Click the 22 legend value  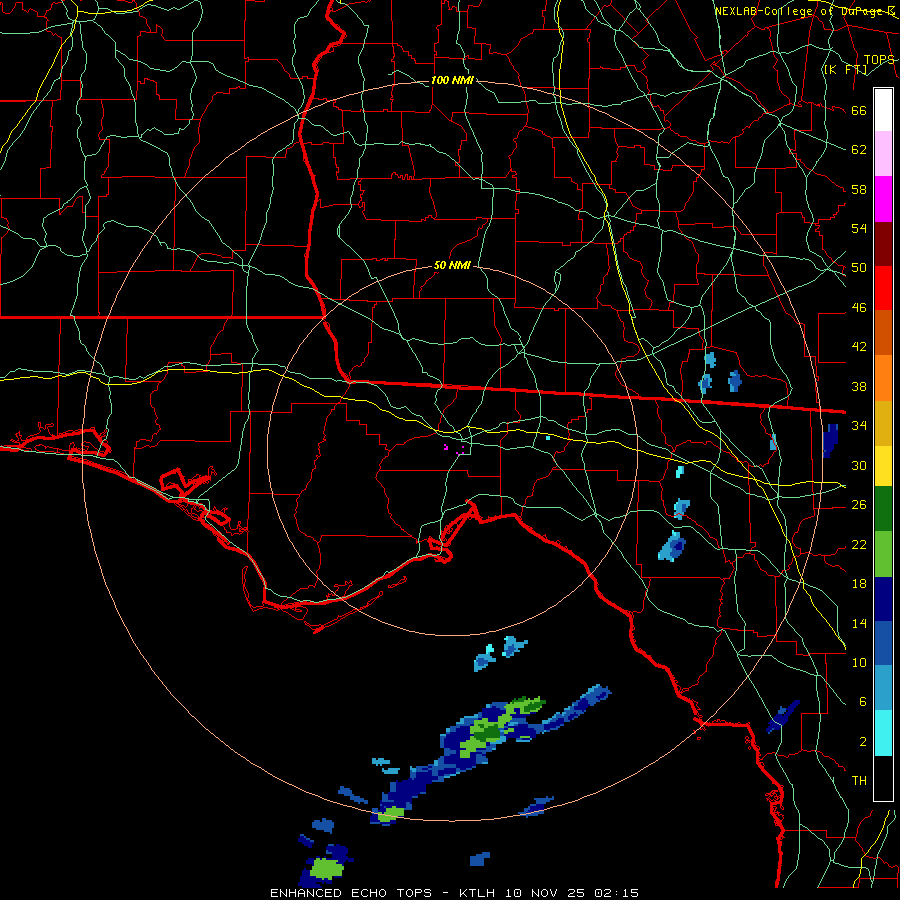[x=859, y=544]
